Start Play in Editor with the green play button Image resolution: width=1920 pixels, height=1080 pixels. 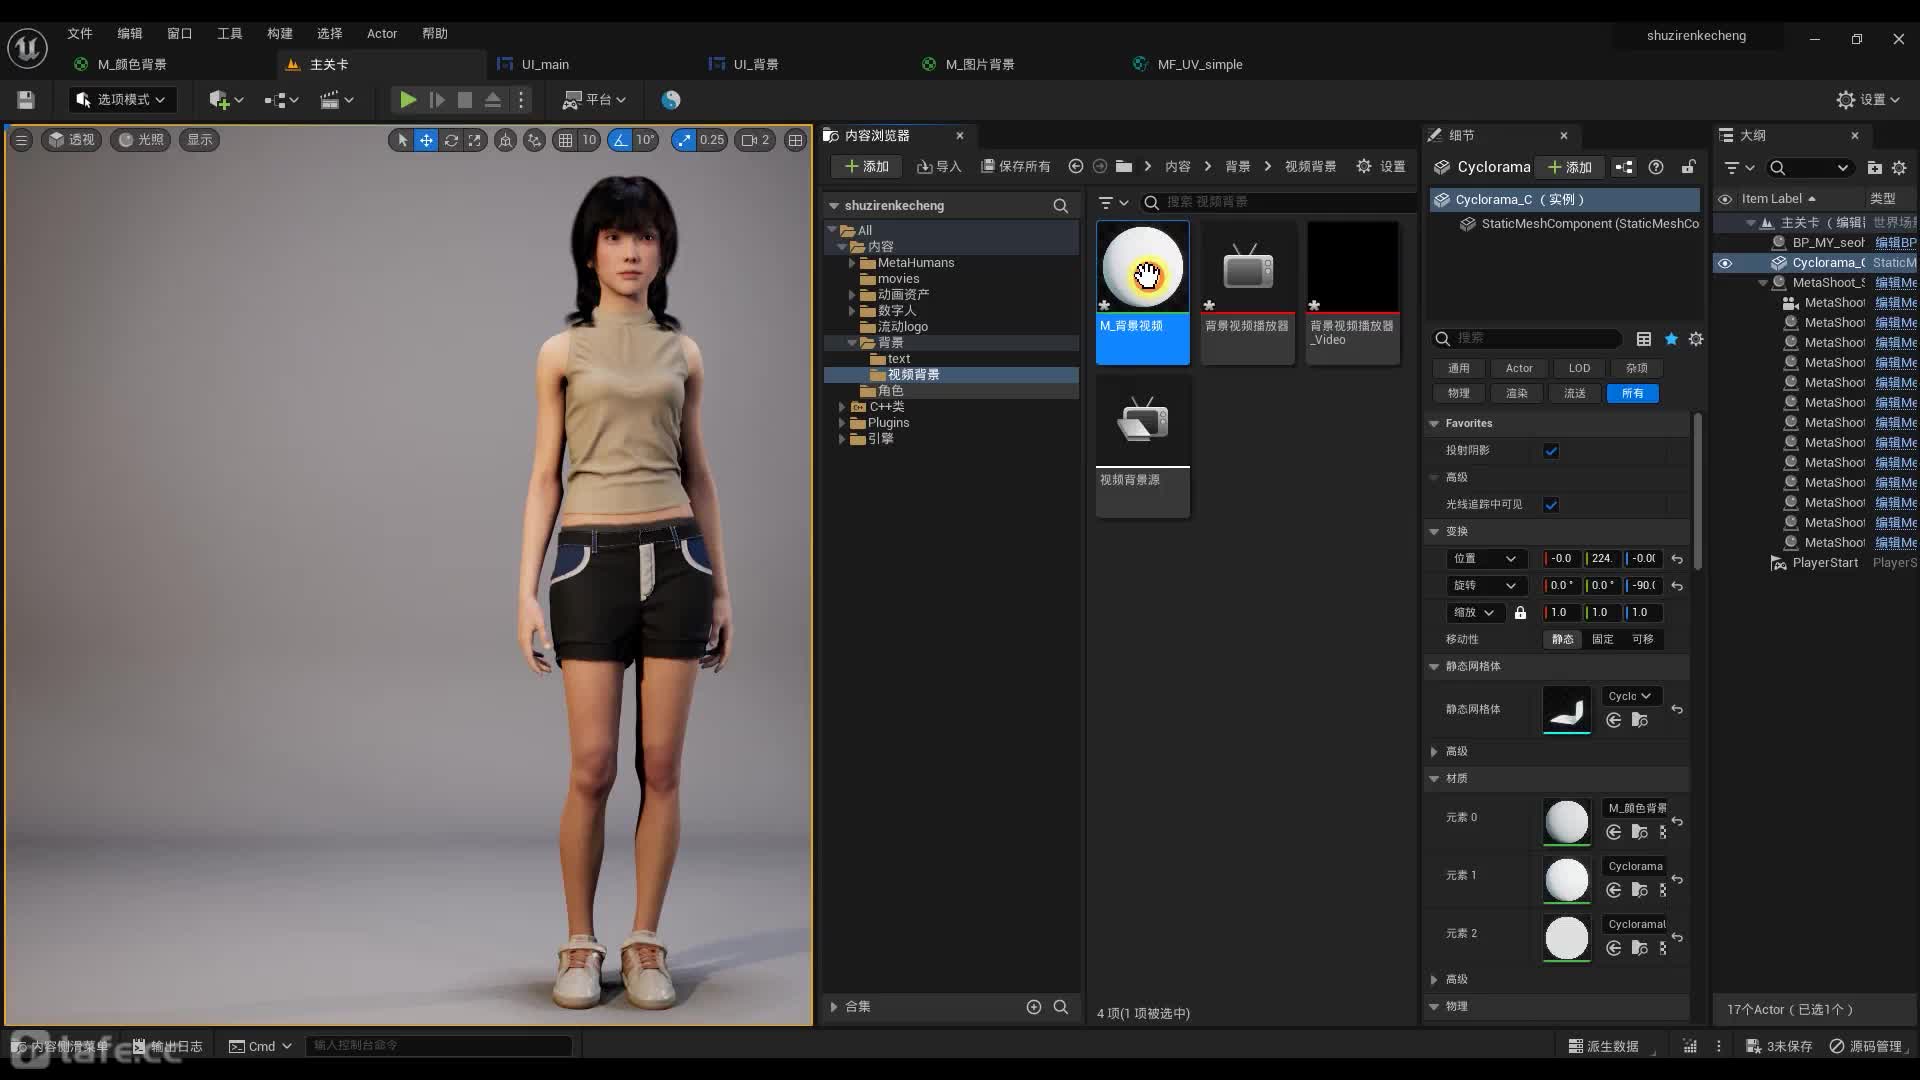pyautogui.click(x=407, y=100)
